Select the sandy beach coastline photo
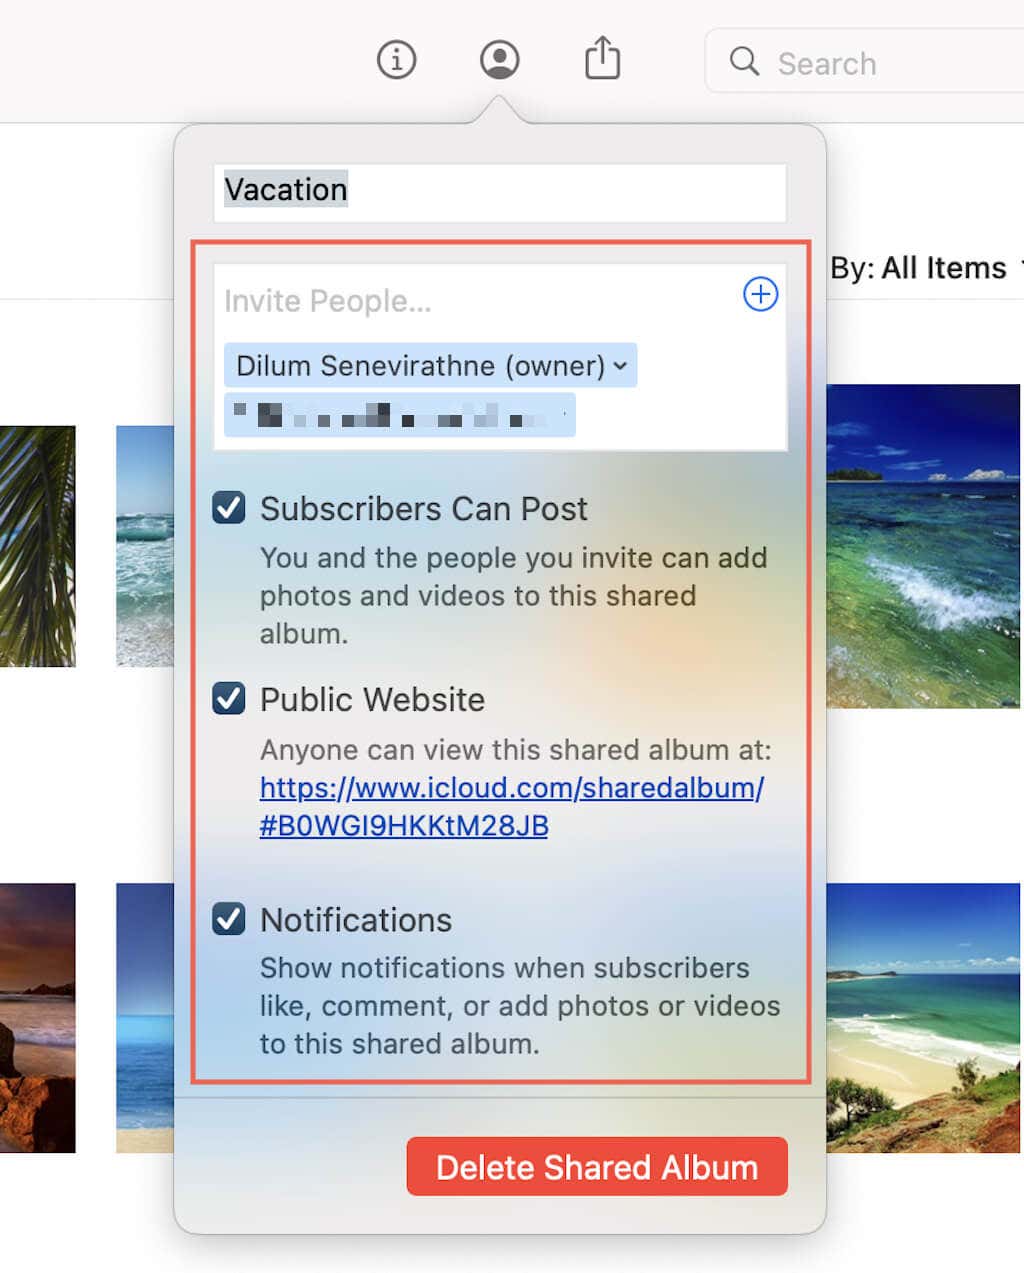Image resolution: width=1024 pixels, height=1273 pixels. coord(923,1018)
